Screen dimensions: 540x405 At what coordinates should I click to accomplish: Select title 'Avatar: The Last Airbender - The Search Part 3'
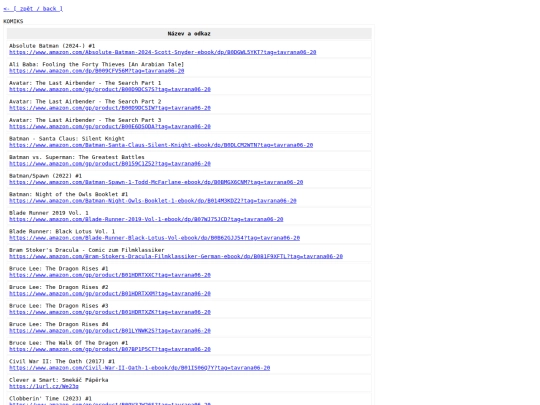[85, 120]
